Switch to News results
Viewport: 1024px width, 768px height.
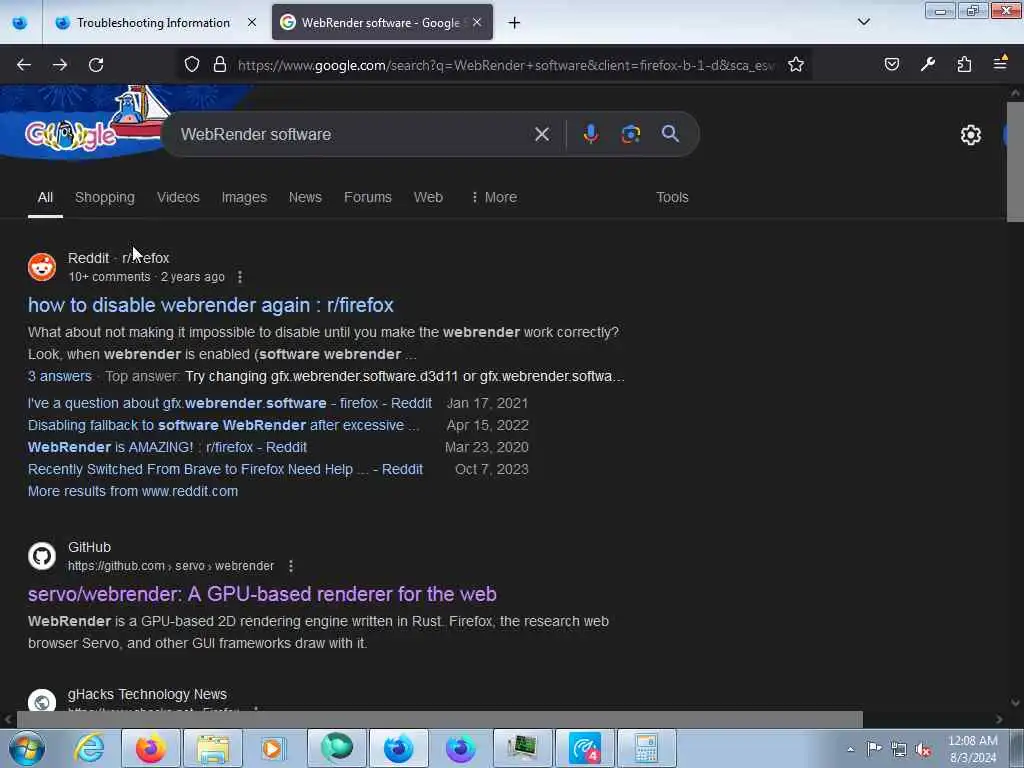[305, 197]
